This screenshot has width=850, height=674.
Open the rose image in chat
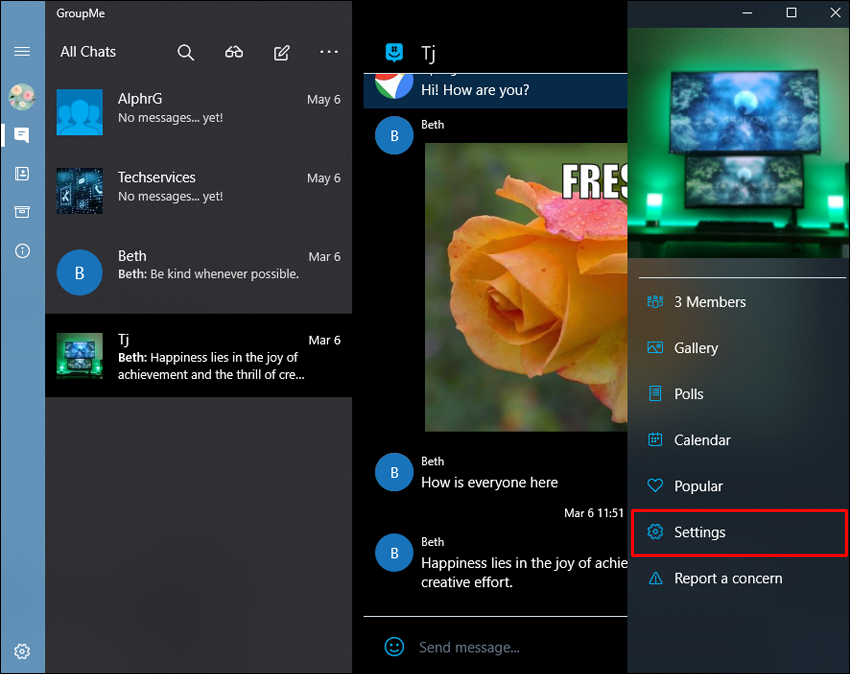point(526,287)
